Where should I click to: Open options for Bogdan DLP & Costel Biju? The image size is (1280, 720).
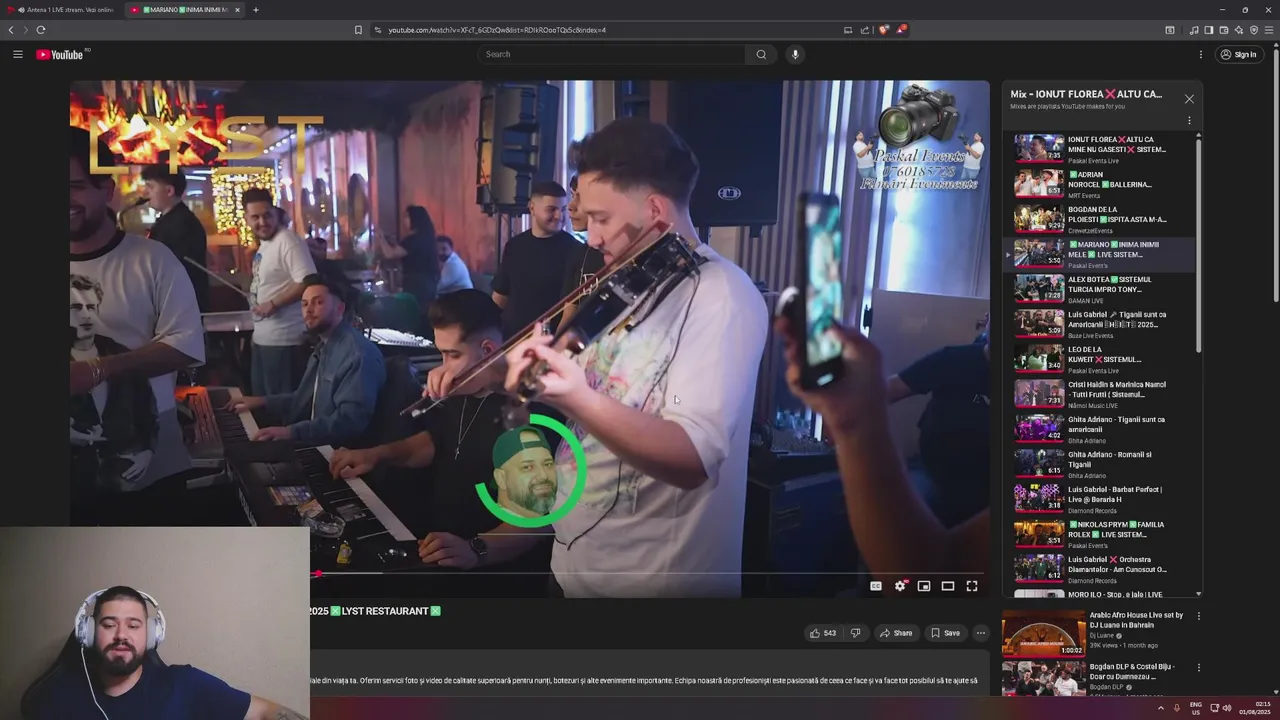(1198, 668)
